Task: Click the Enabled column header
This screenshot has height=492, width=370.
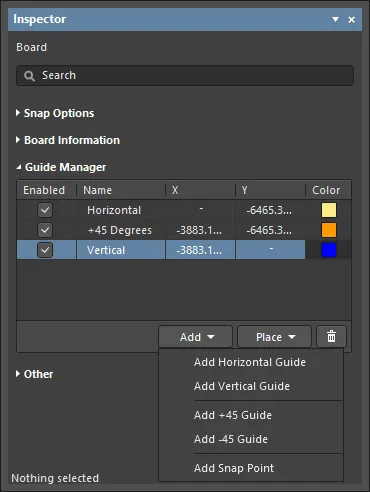Action: coord(44,190)
